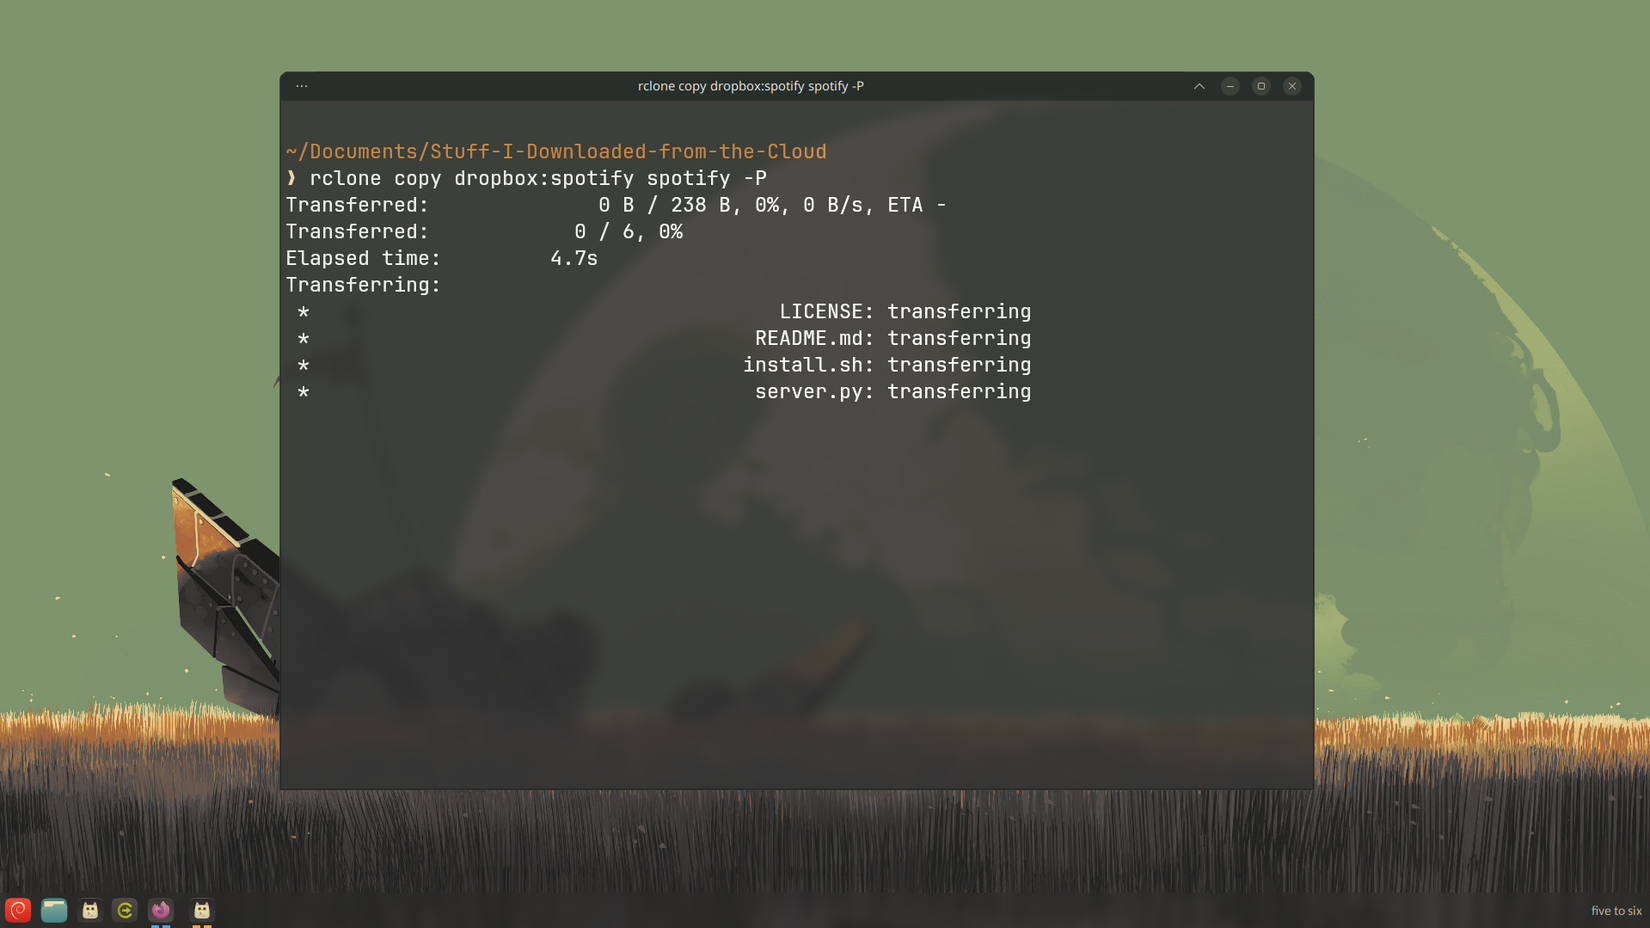
Task: Click the '0 / 6, 0%' transferred count
Action: [x=628, y=232]
